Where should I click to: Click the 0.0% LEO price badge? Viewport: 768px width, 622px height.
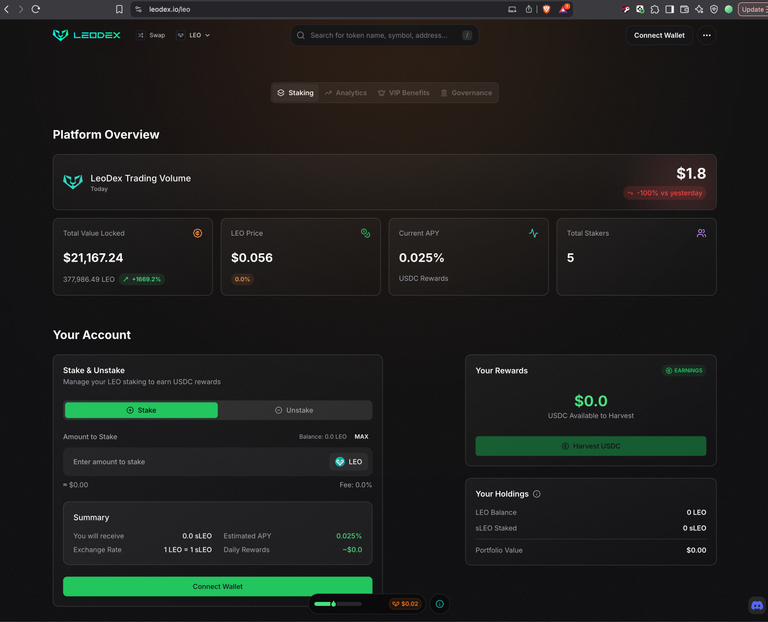click(242, 279)
